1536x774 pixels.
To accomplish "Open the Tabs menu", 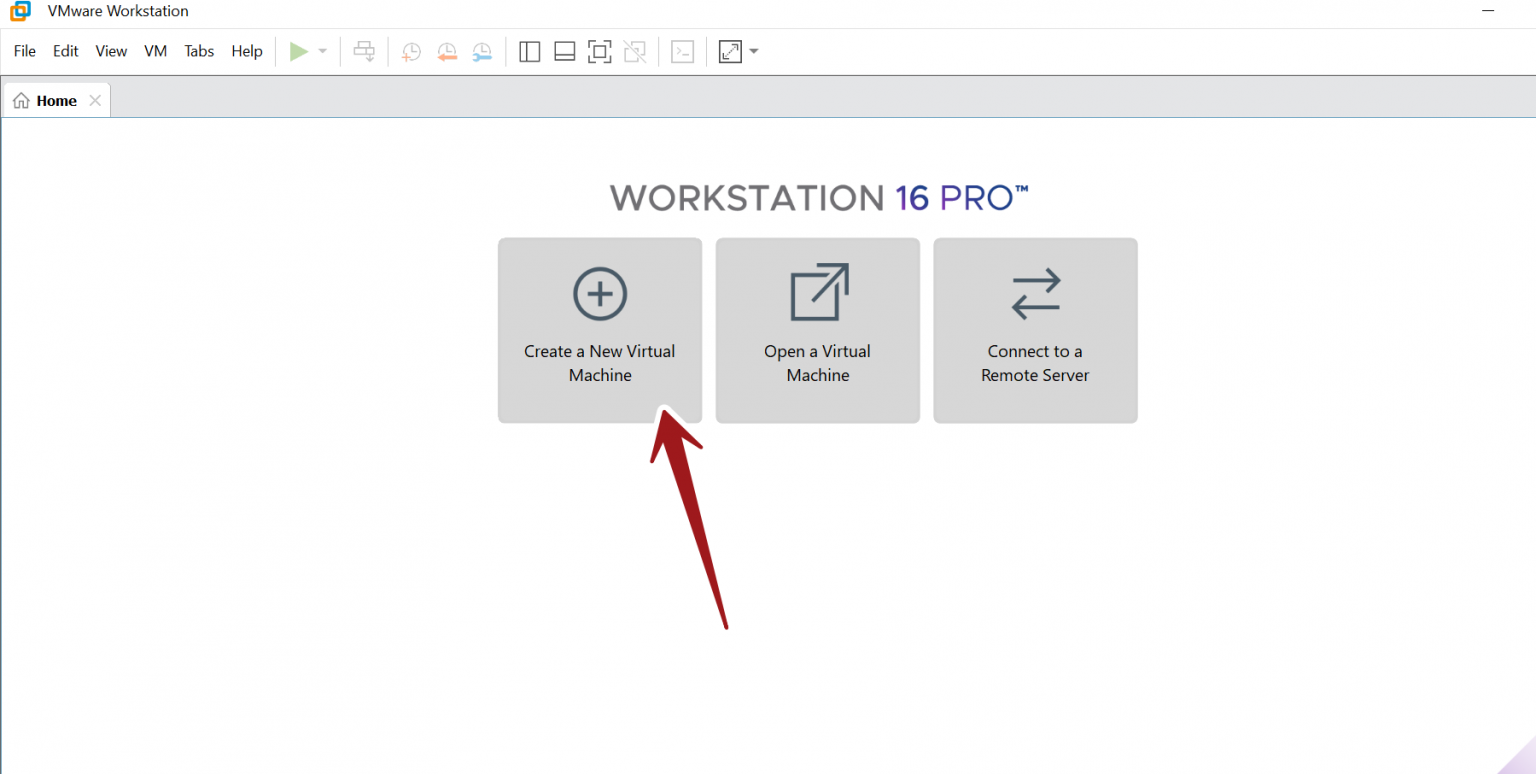I will coord(198,51).
